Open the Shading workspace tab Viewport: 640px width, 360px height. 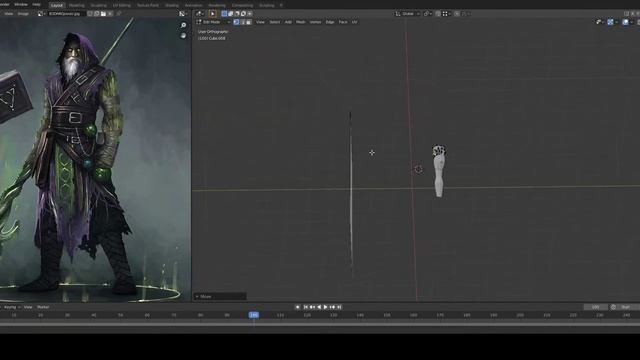click(x=172, y=5)
